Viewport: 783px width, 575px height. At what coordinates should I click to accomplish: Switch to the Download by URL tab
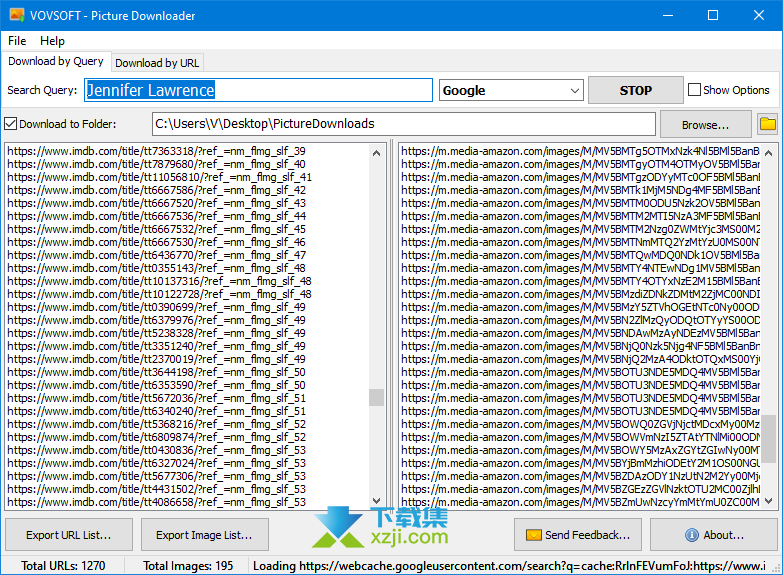157,63
